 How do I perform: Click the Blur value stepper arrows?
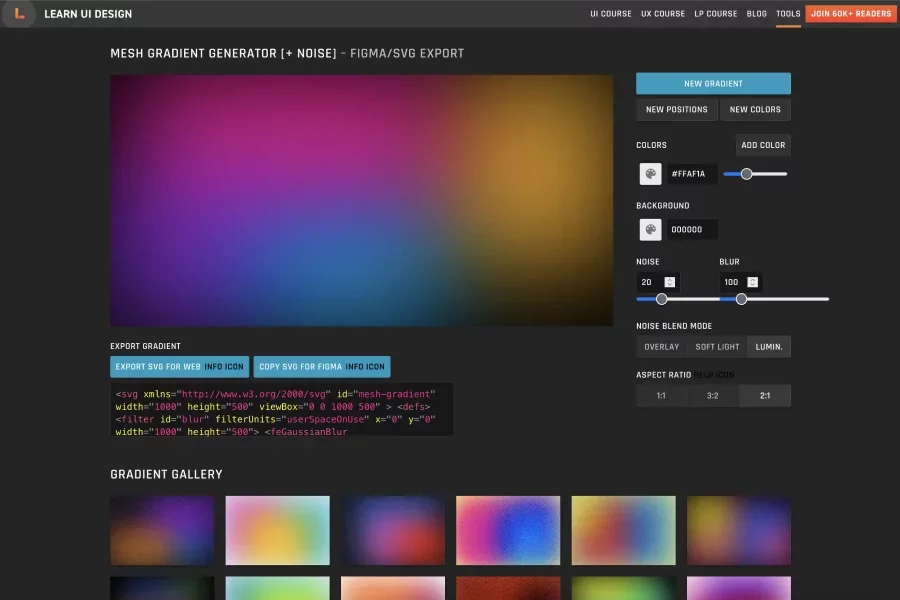pyautogui.click(x=752, y=283)
